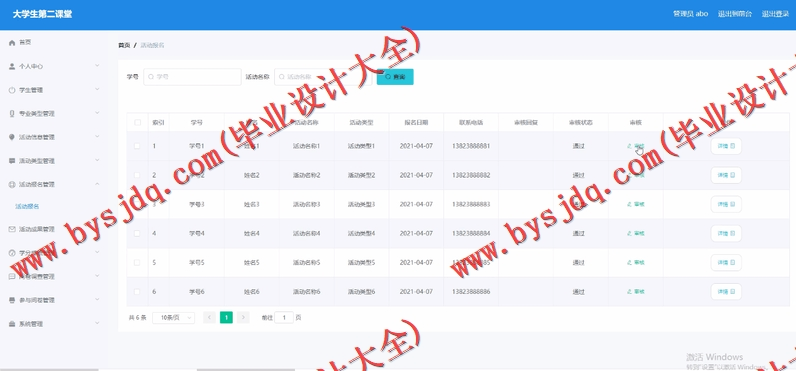The width and height of the screenshot is (796, 371).
Task: Open 详情 for row 学号5
Action: point(726,263)
